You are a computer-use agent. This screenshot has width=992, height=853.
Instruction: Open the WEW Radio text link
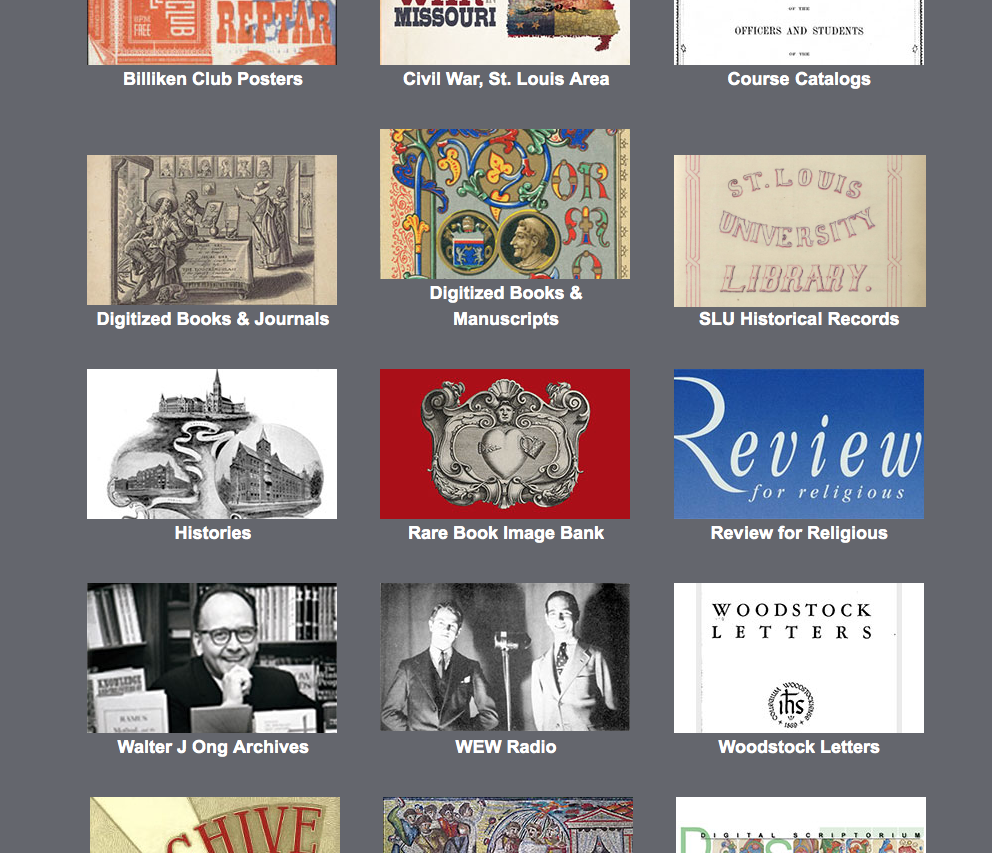point(505,747)
